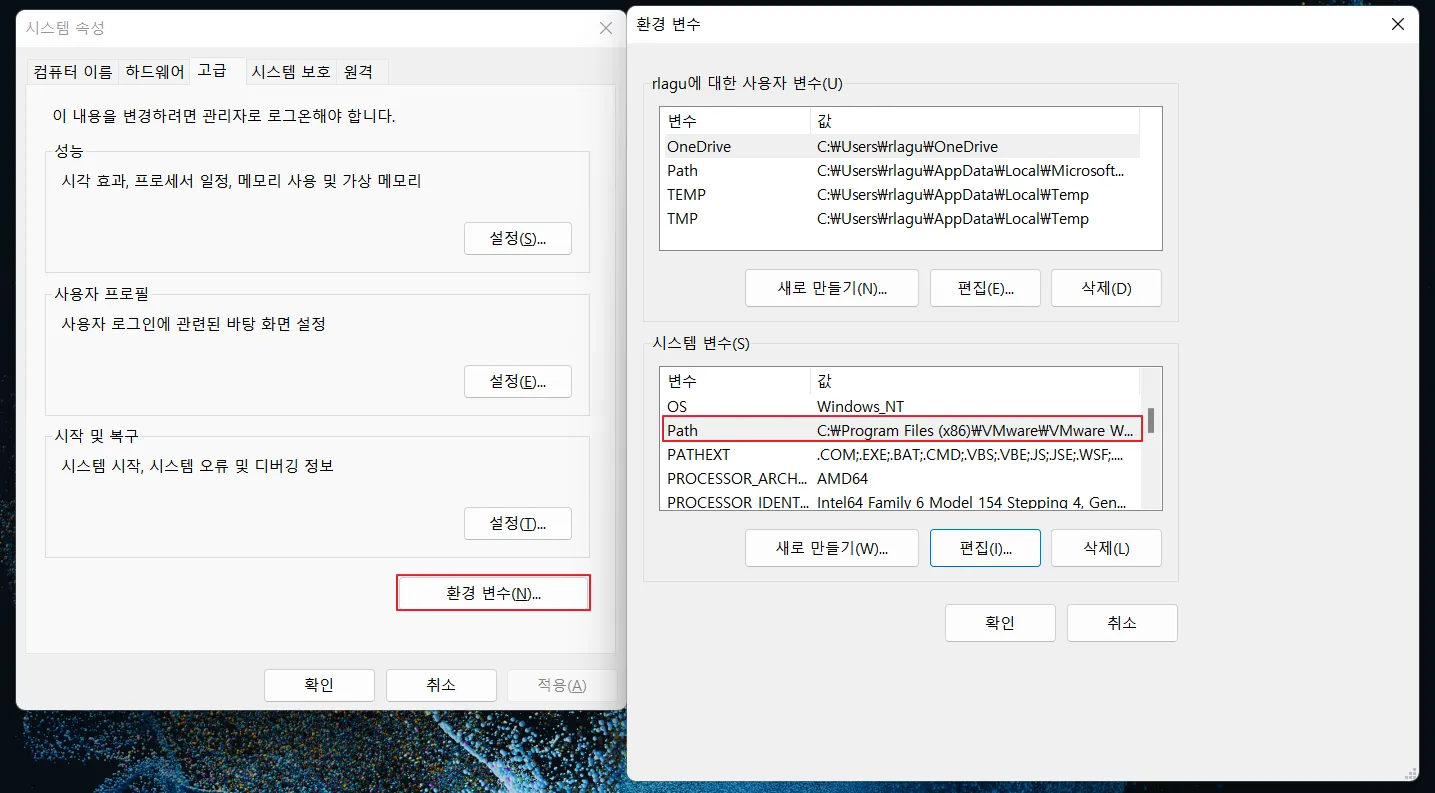This screenshot has height=793, width=1435.
Task: Click 편집(E) for user variables
Action: (985, 288)
